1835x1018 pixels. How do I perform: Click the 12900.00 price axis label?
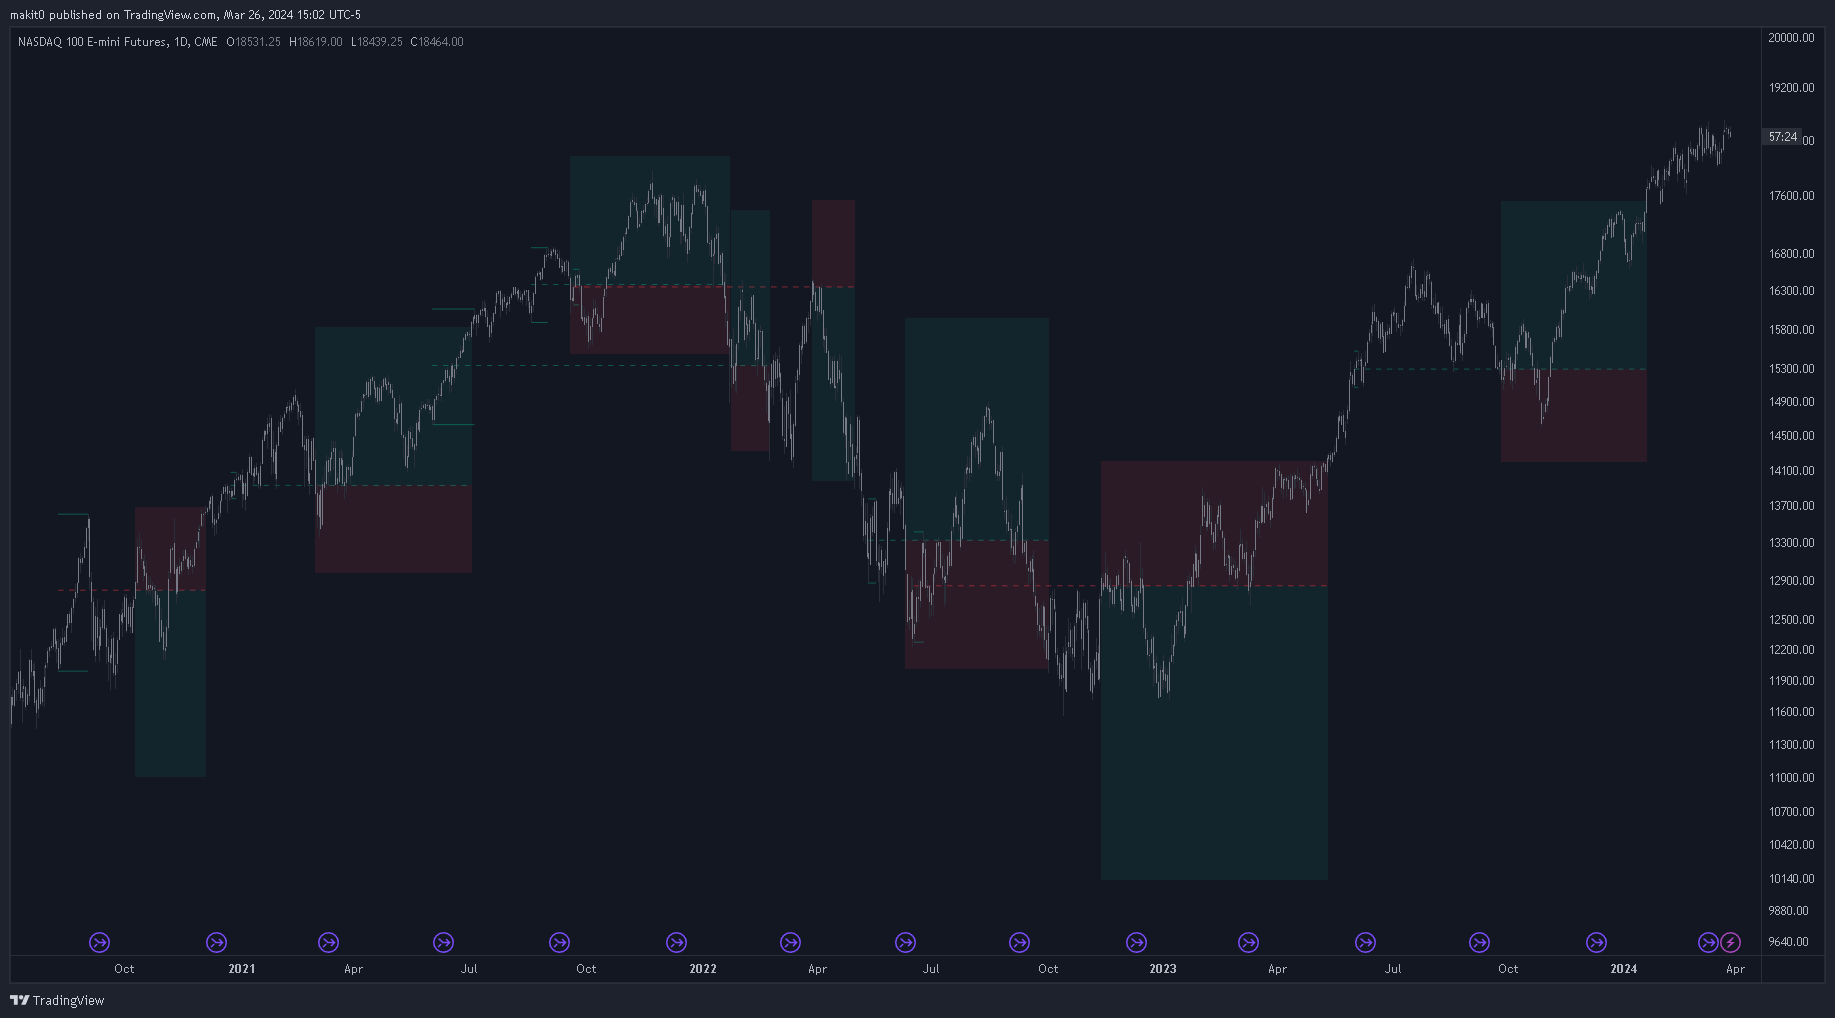click(x=1791, y=581)
